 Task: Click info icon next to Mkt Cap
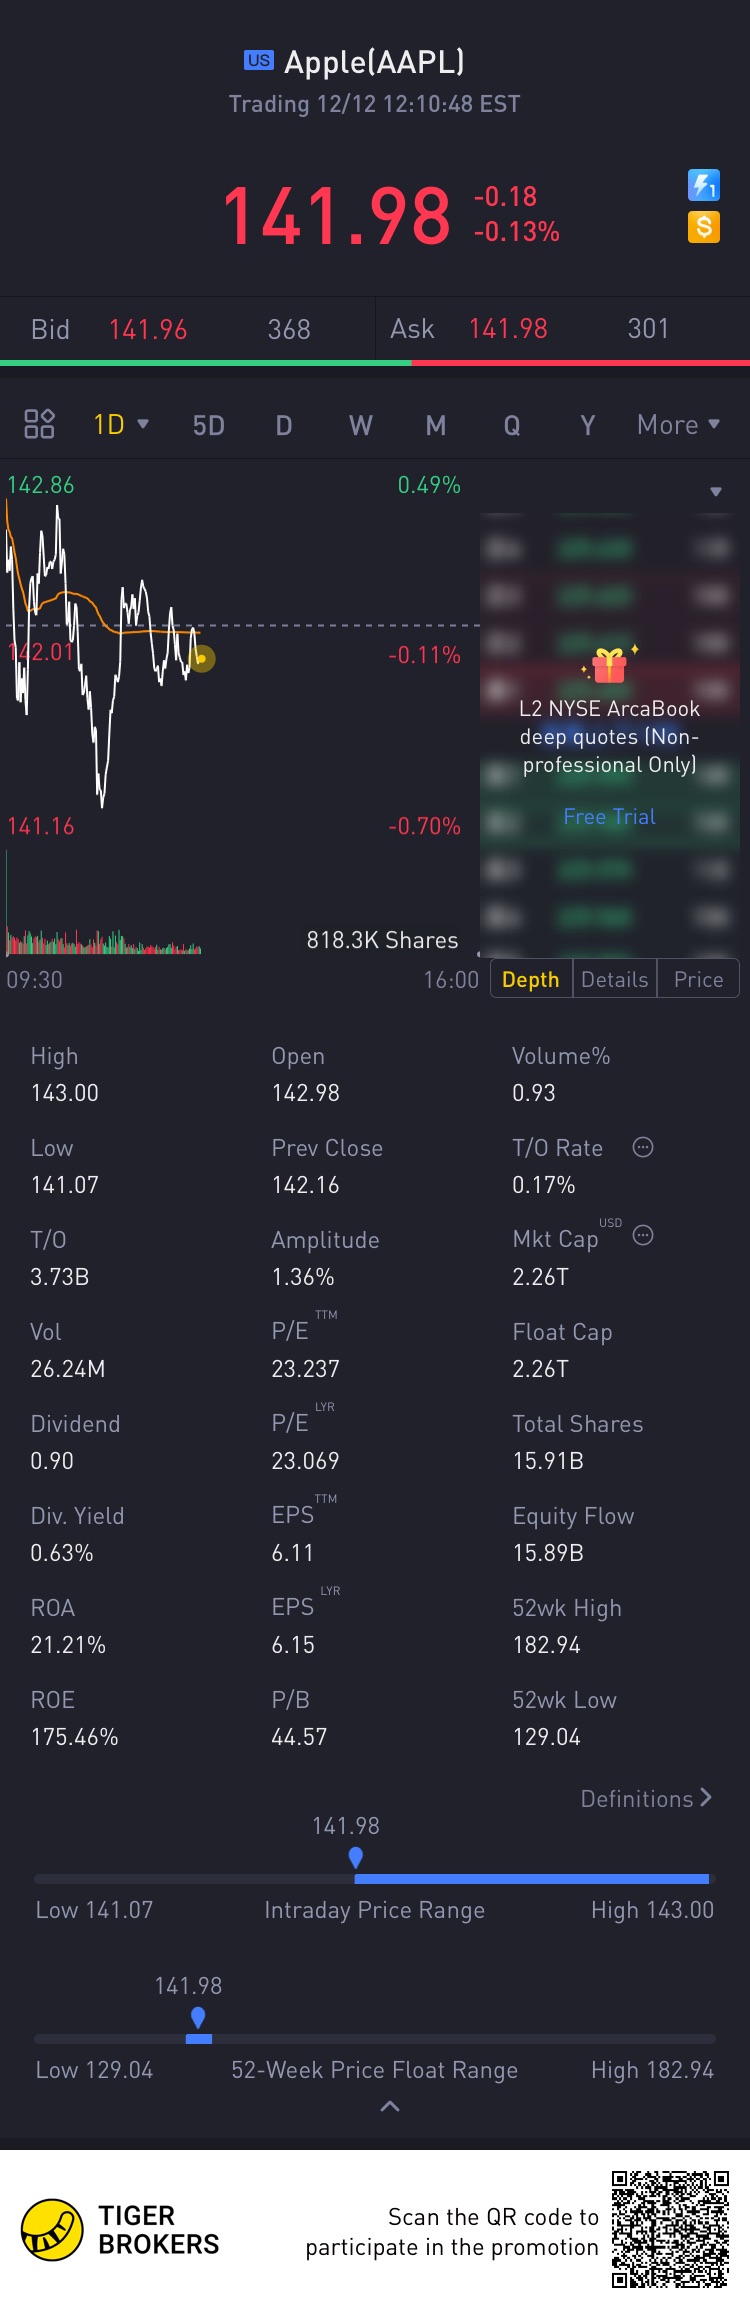tap(643, 1236)
